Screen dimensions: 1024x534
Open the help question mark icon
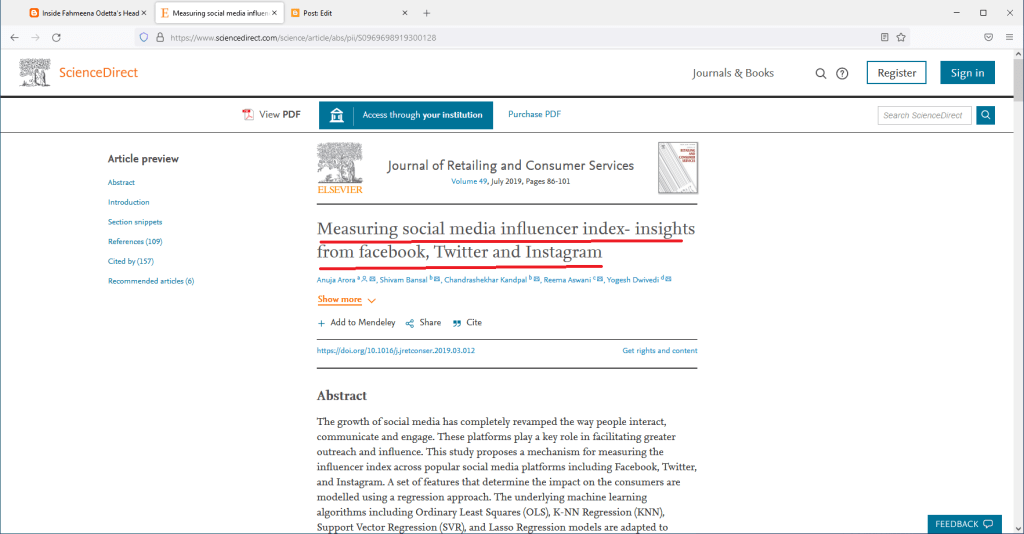click(x=842, y=73)
